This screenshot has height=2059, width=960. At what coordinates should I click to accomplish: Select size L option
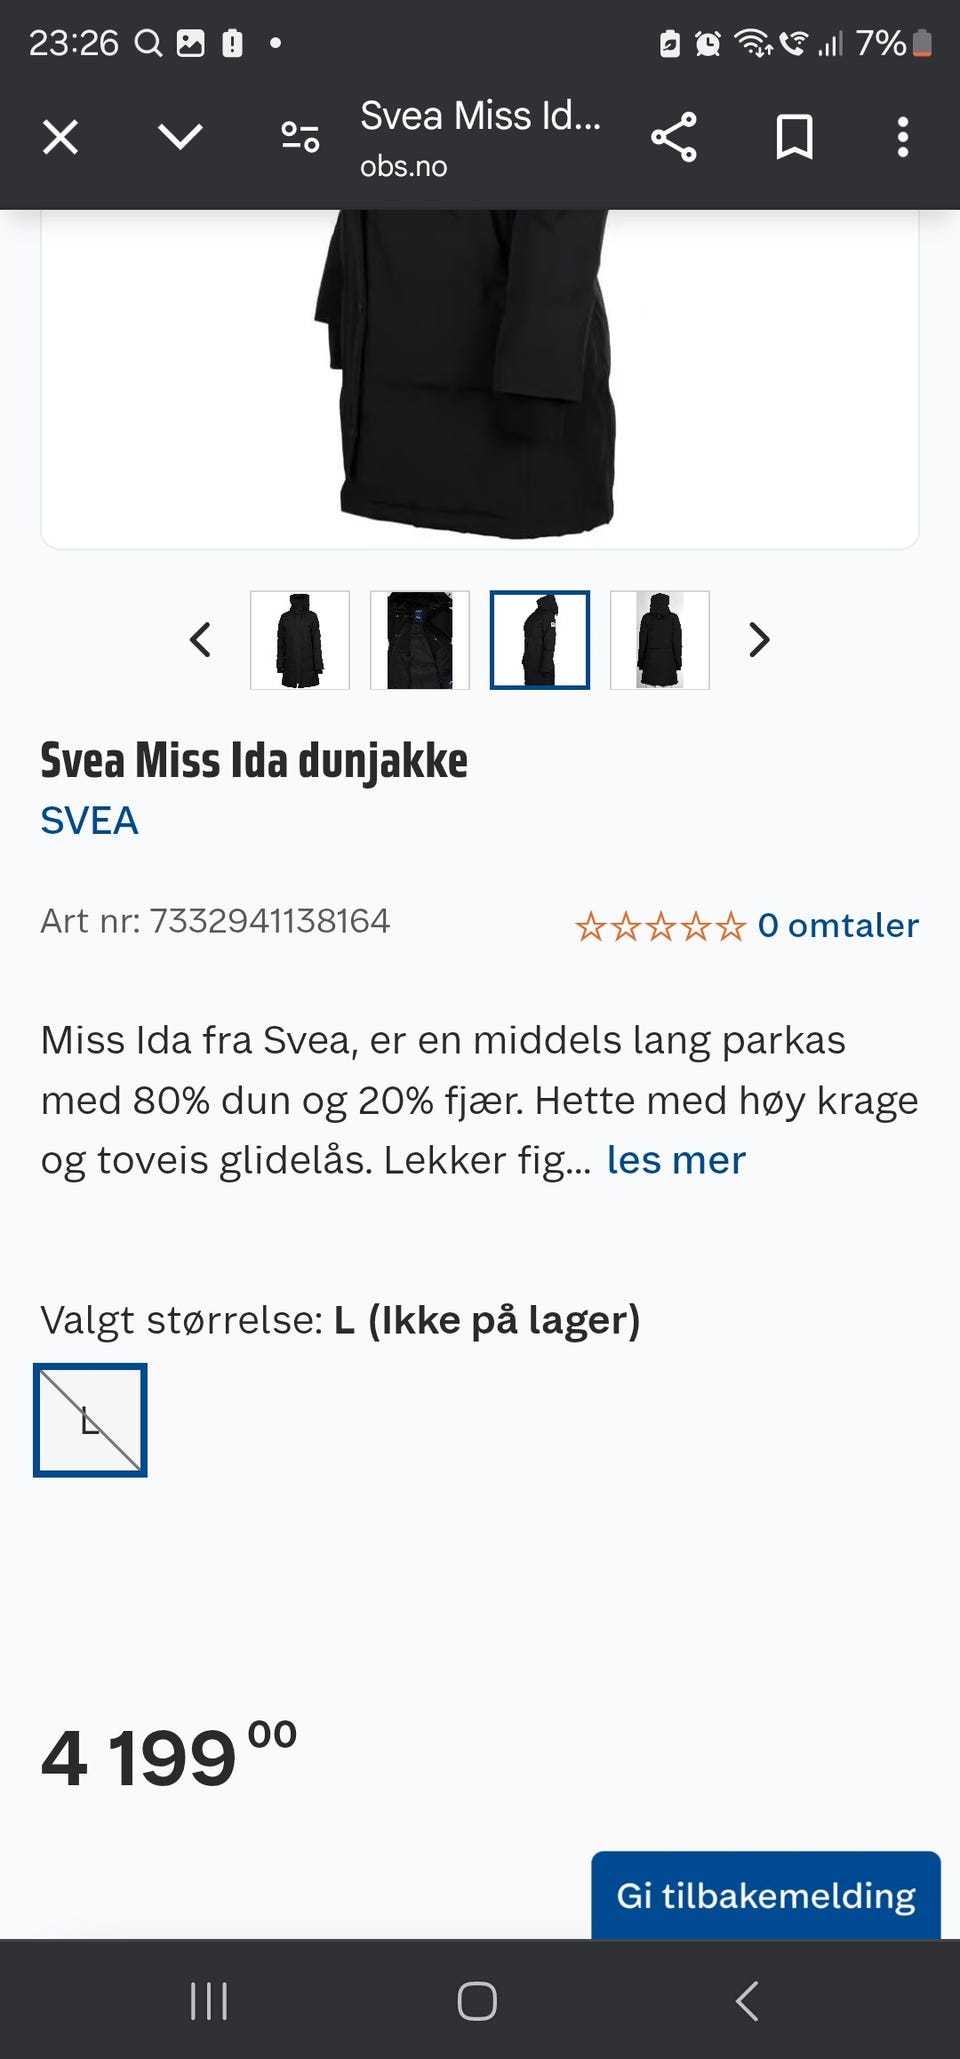click(x=90, y=1420)
